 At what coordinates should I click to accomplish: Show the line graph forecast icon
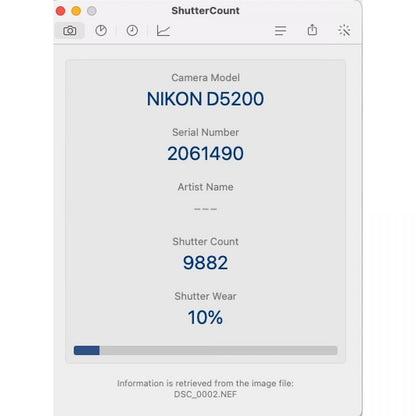163,31
